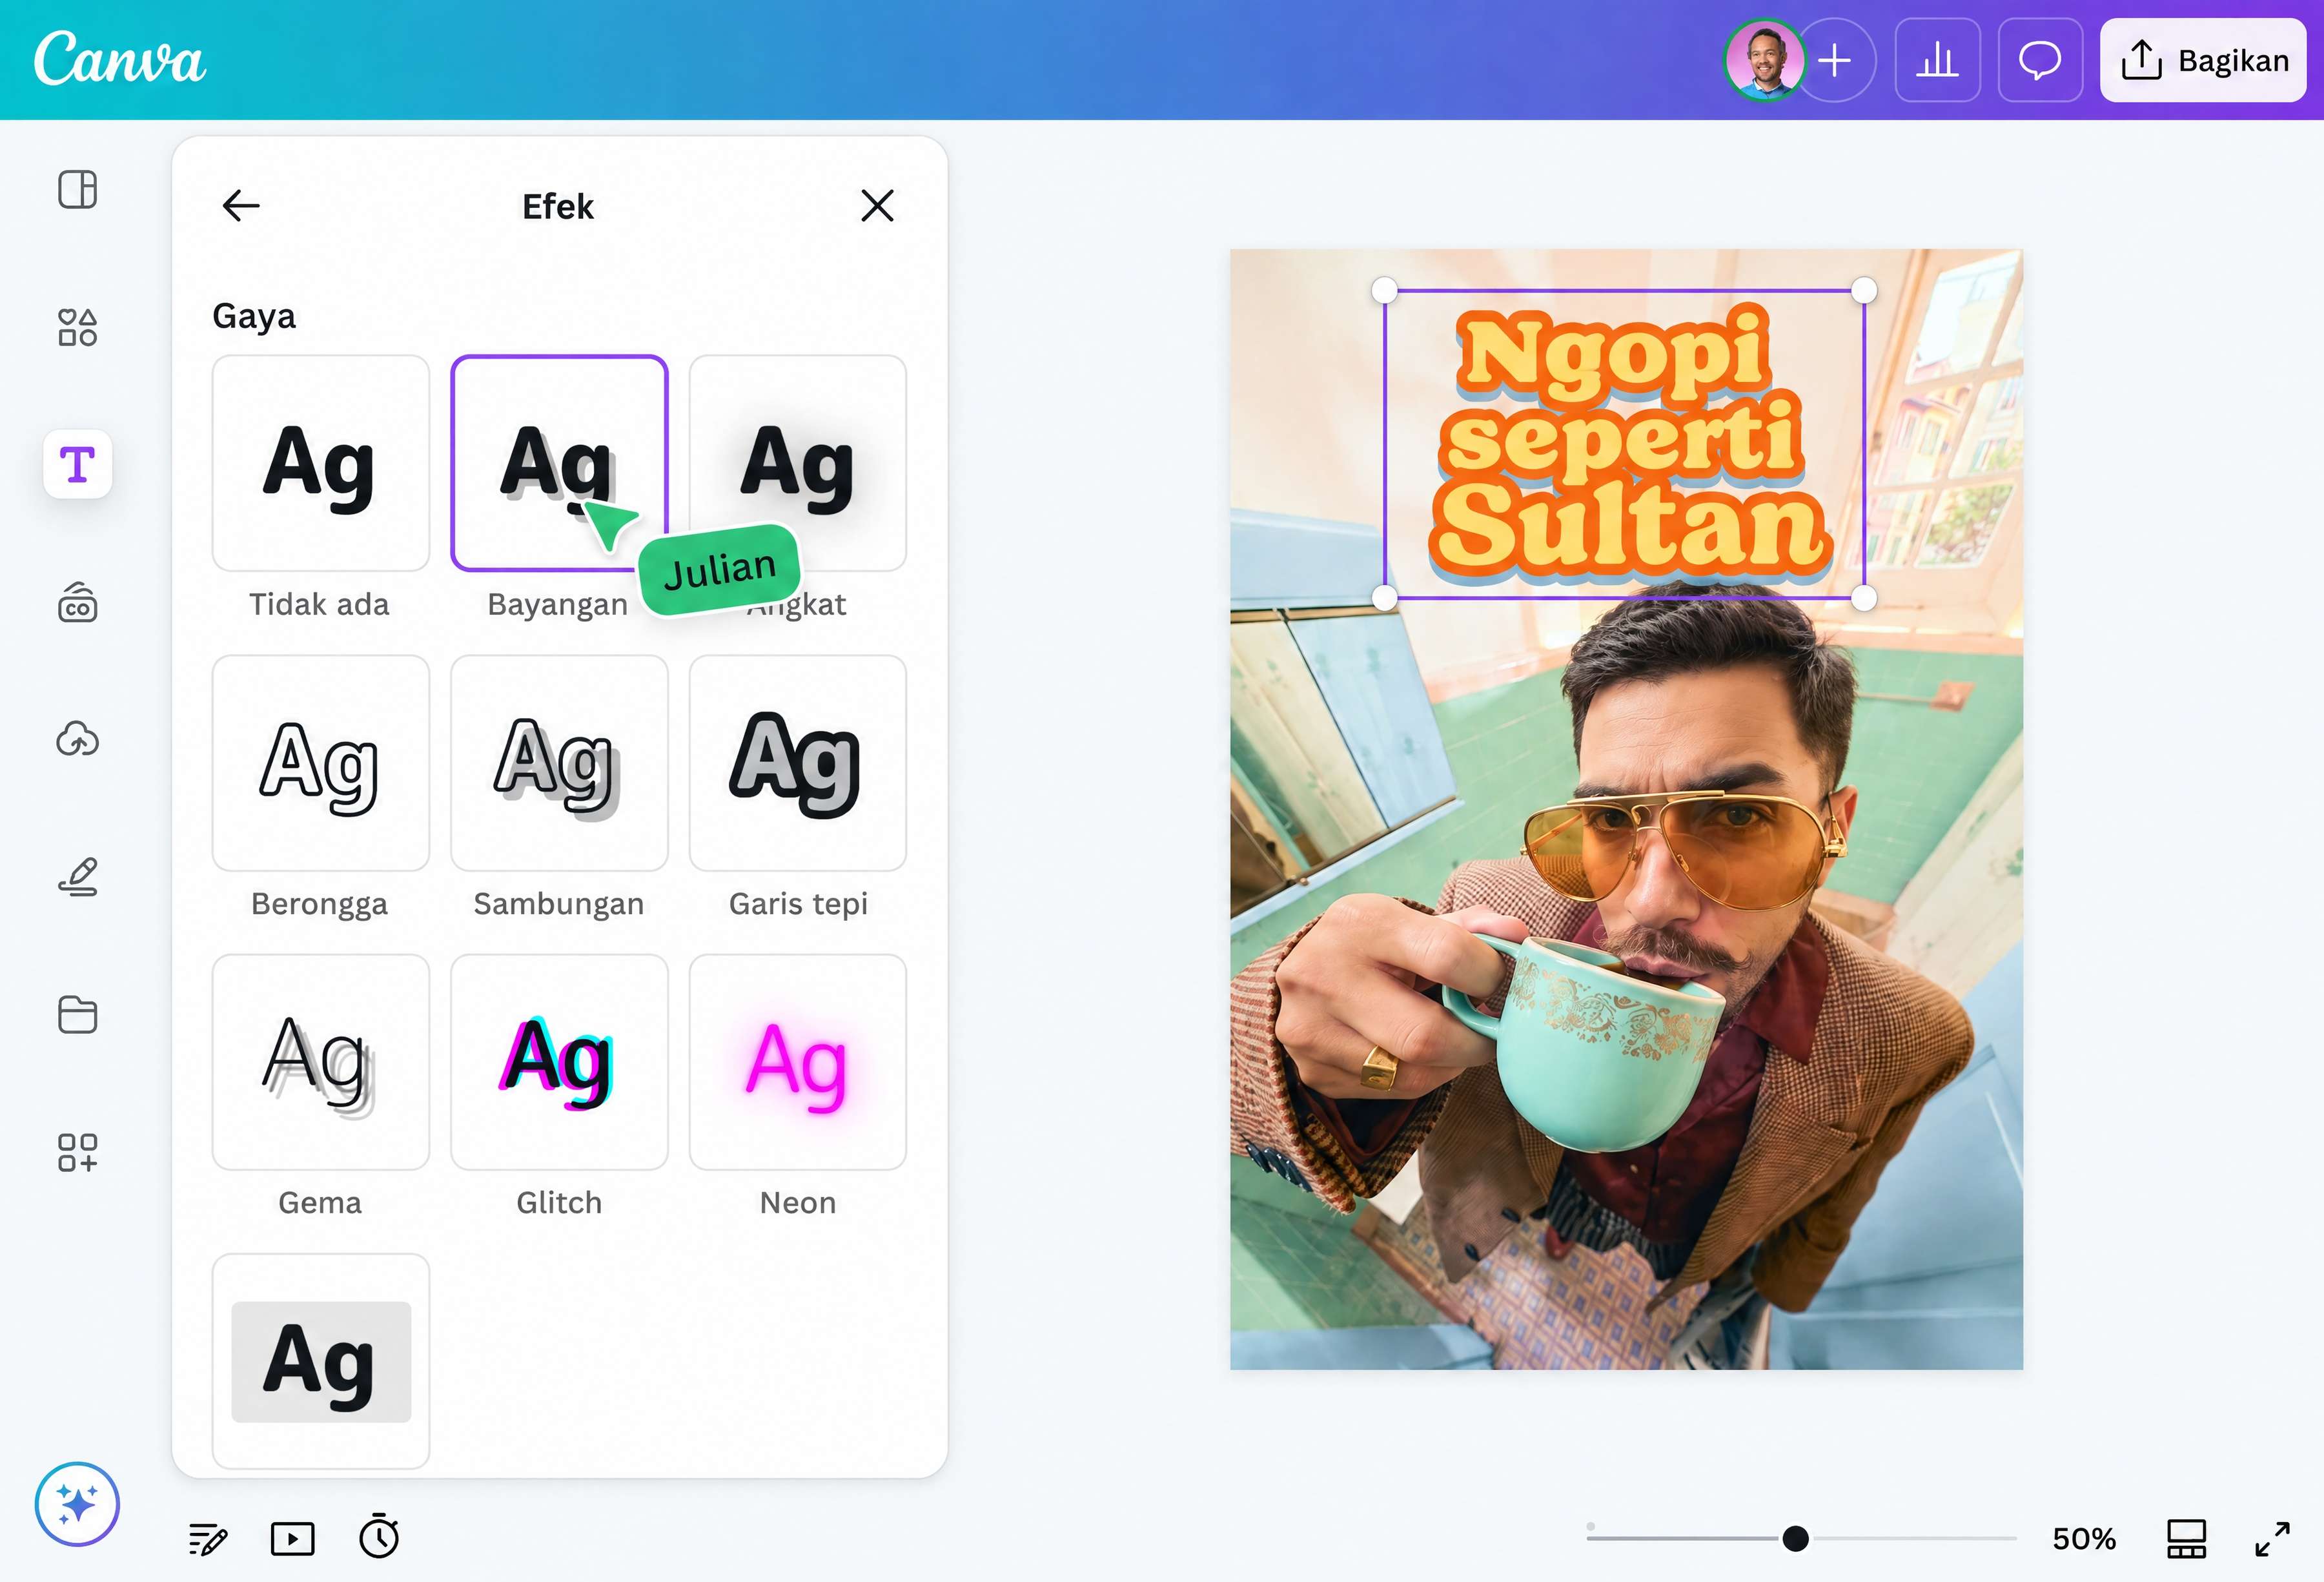This screenshot has height=1582, width=2324.
Task: Select the Text tool in sidebar
Action: 77,464
